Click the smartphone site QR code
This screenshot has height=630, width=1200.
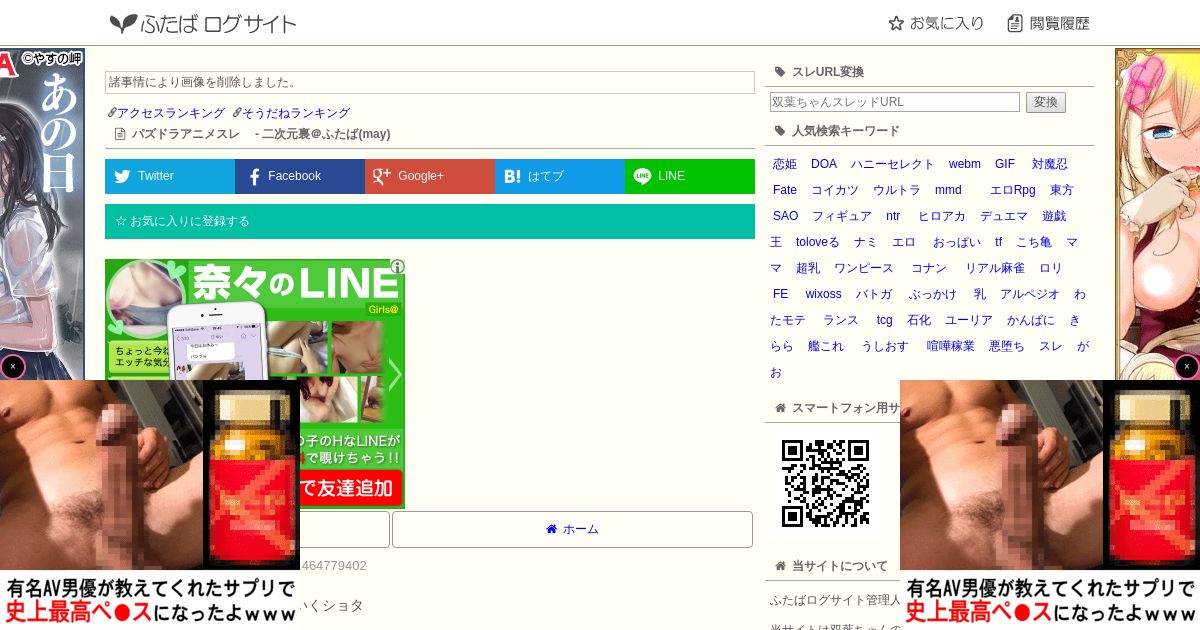[x=825, y=484]
